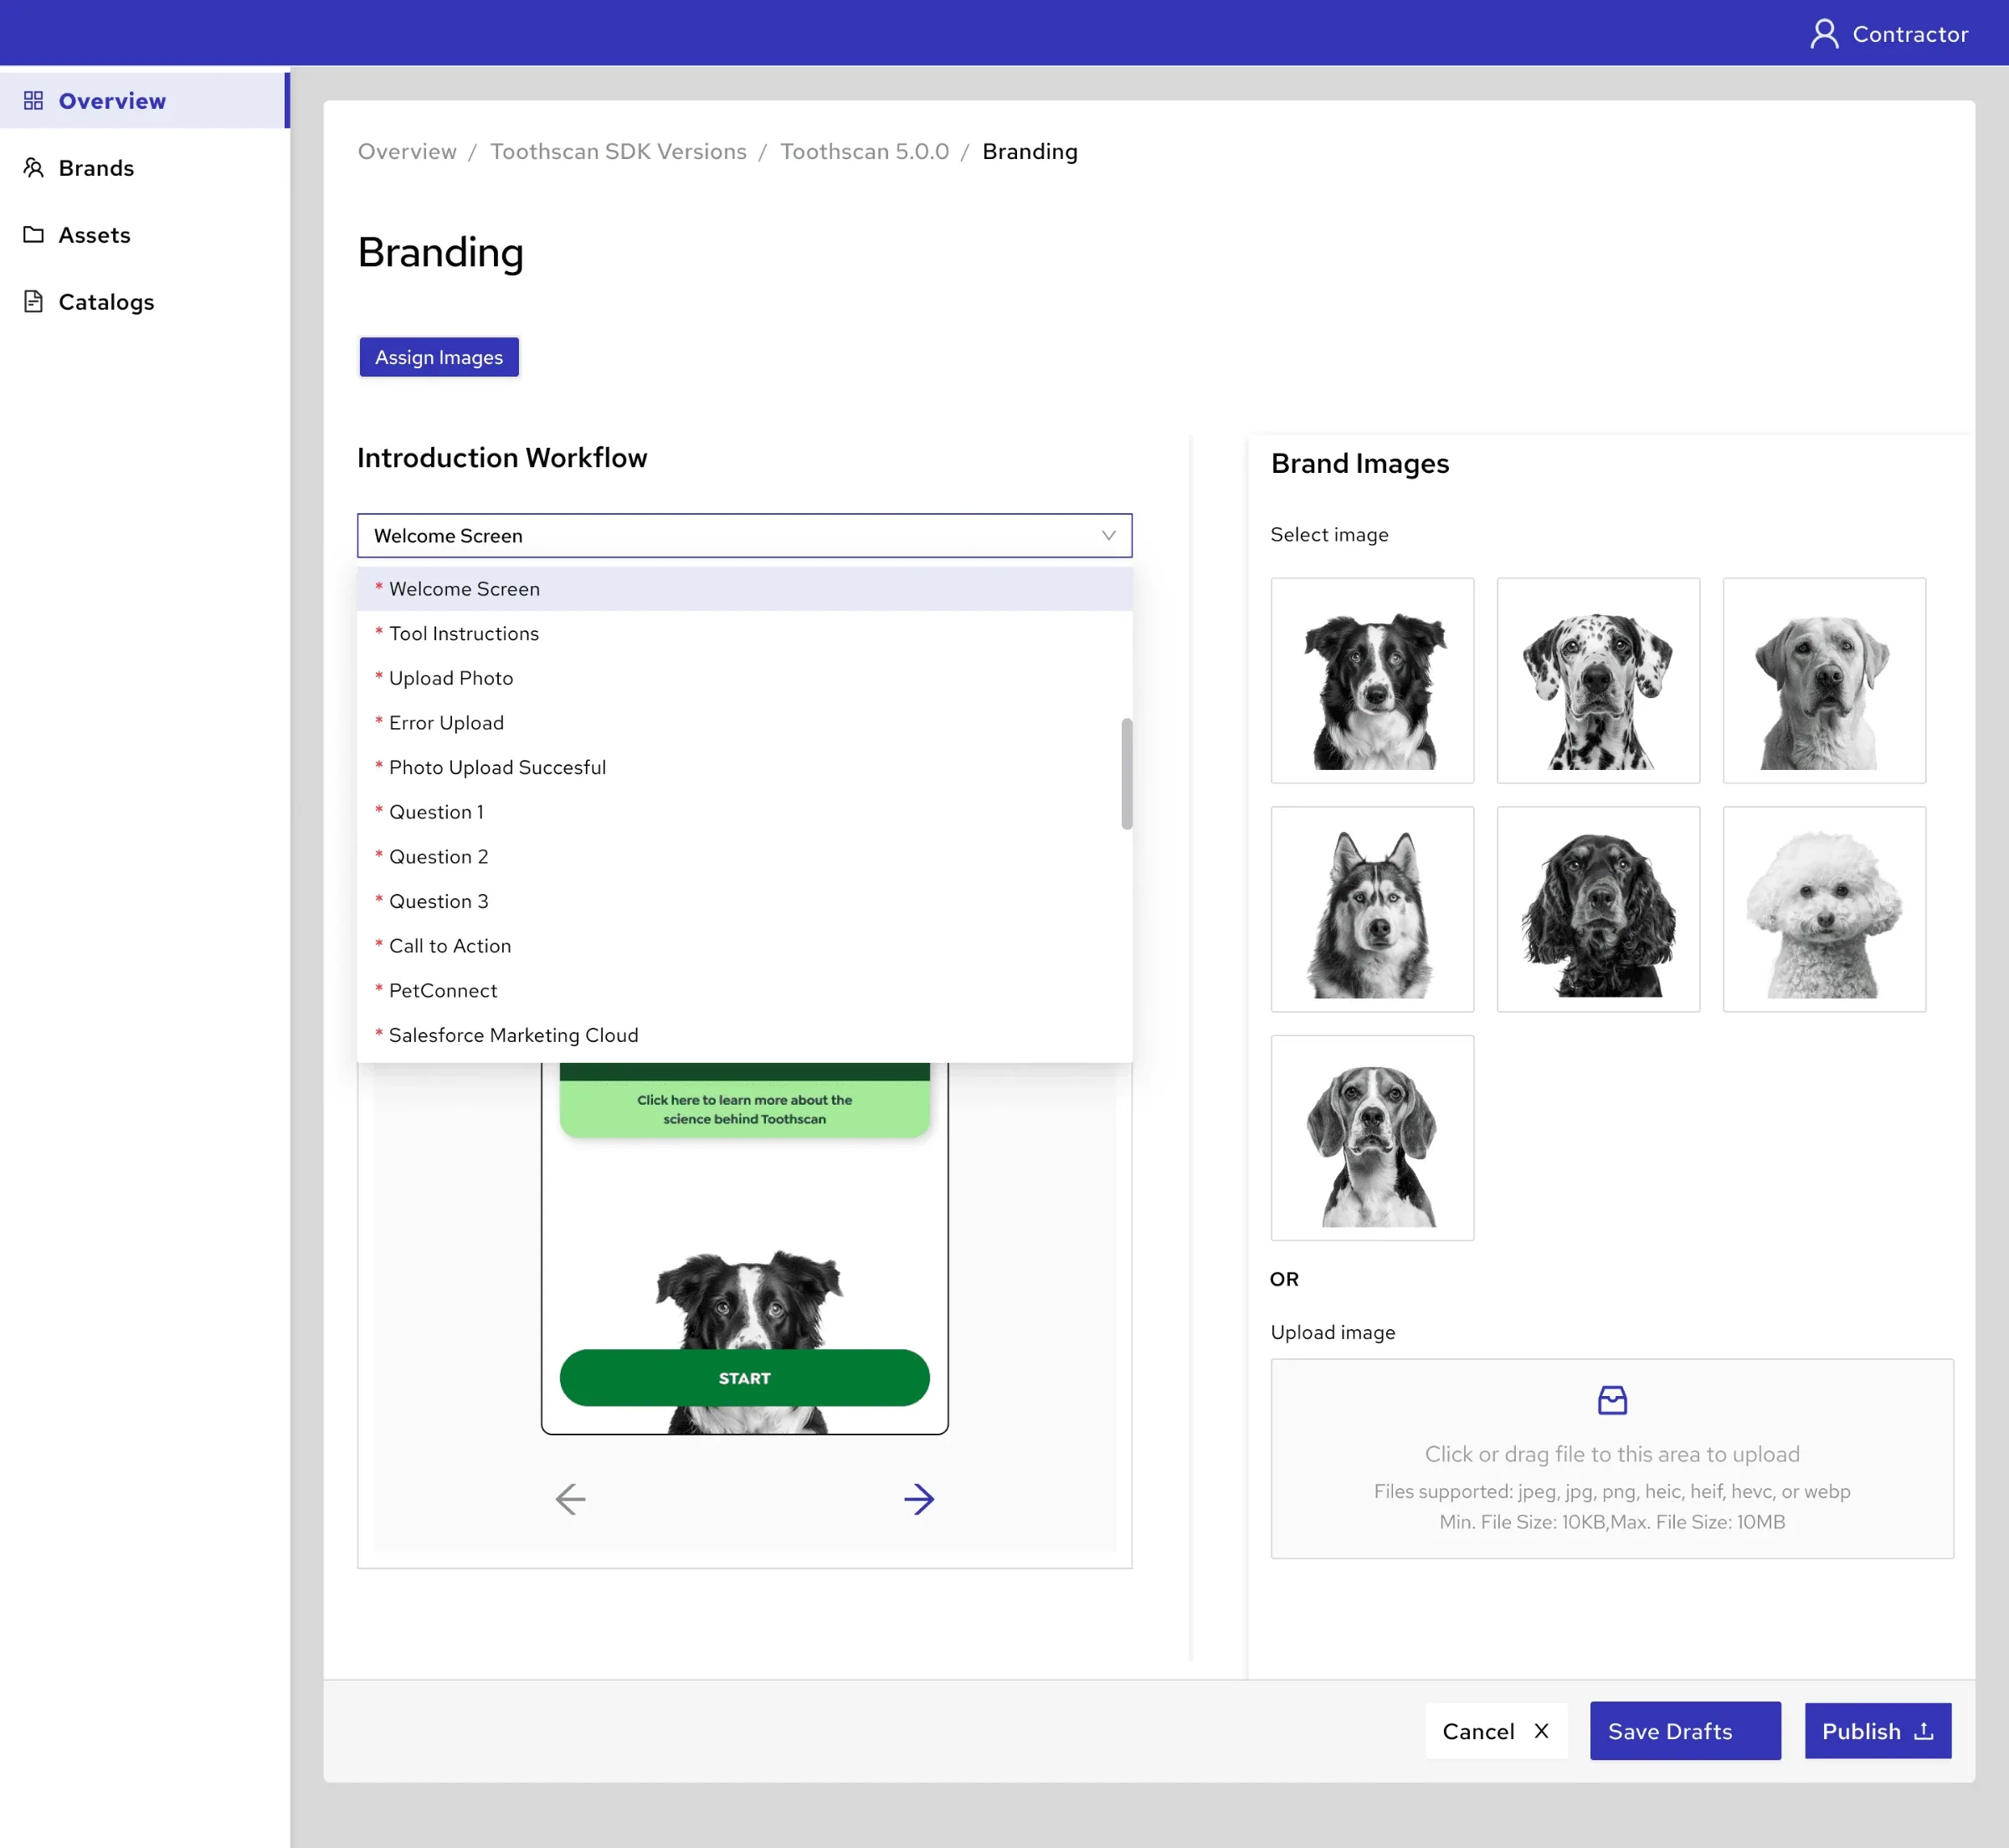Select the white fluffy poodle image
The image size is (2009, 1848).
1824,910
